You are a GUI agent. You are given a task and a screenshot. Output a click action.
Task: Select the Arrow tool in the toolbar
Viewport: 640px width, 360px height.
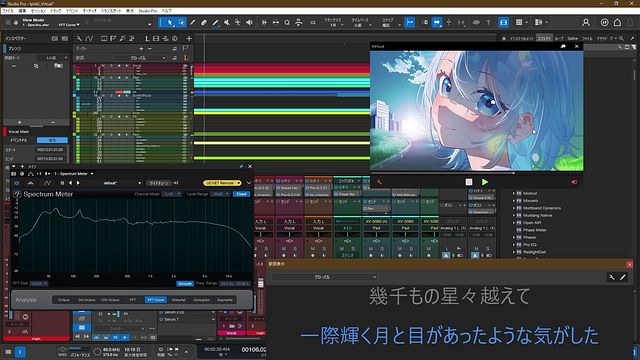pyautogui.click(x=170, y=23)
